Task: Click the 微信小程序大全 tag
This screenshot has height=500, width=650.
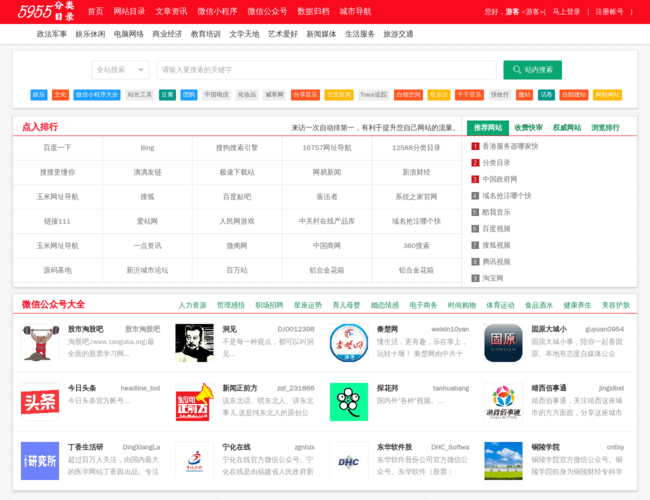Action: point(97,95)
